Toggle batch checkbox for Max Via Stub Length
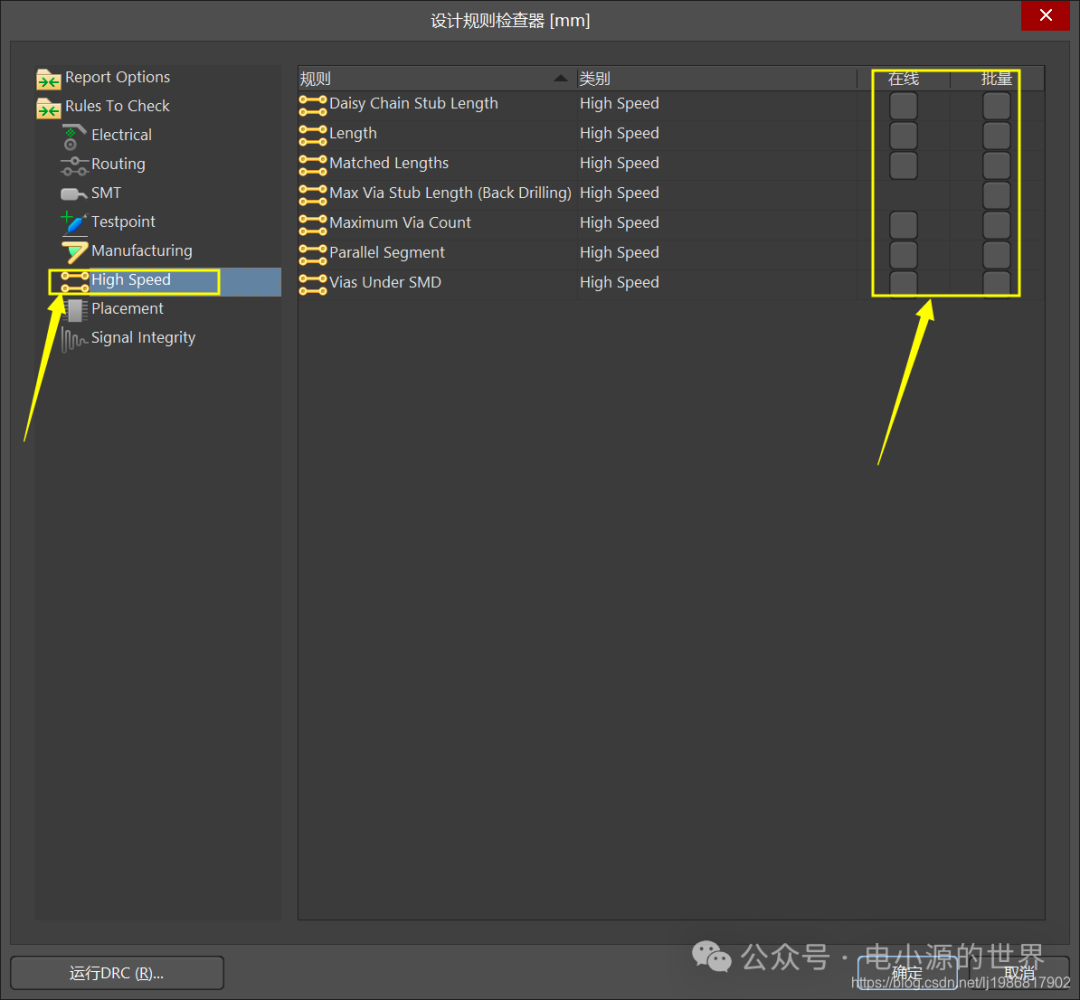Screen dimensions: 1080x1000 pos(996,196)
